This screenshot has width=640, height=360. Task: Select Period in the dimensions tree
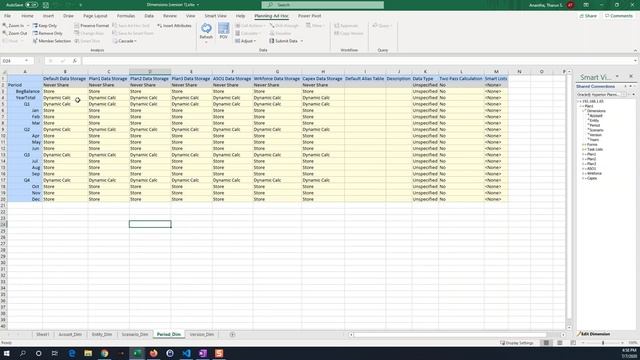click(x=595, y=125)
